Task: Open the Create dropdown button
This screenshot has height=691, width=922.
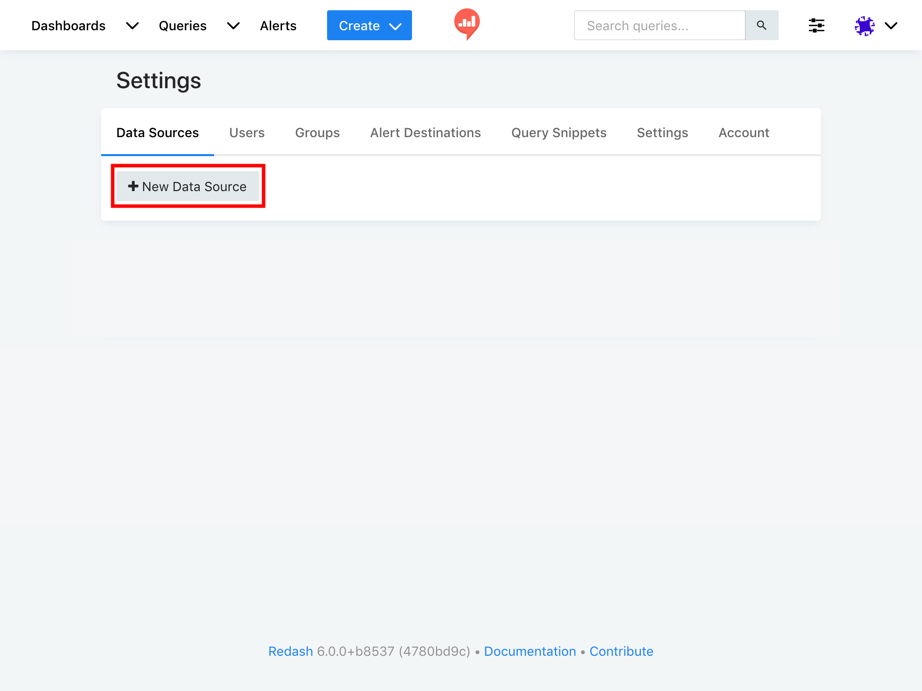Action: point(369,26)
